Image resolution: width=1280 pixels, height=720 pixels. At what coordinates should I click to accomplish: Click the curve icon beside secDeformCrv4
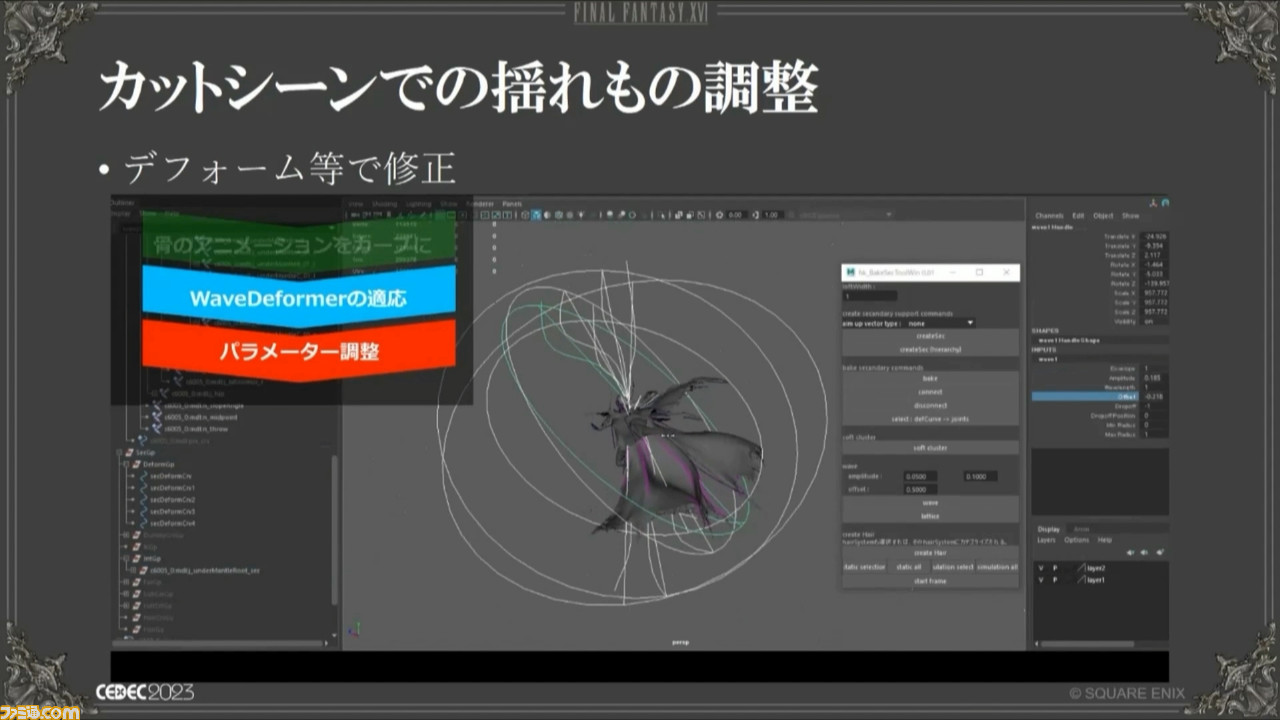(x=143, y=523)
